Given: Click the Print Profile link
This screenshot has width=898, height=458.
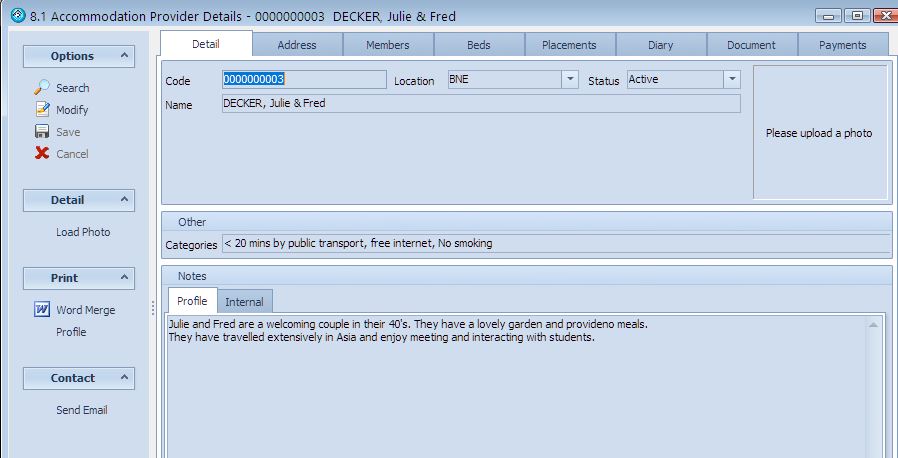Looking at the screenshot, I should (x=71, y=332).
